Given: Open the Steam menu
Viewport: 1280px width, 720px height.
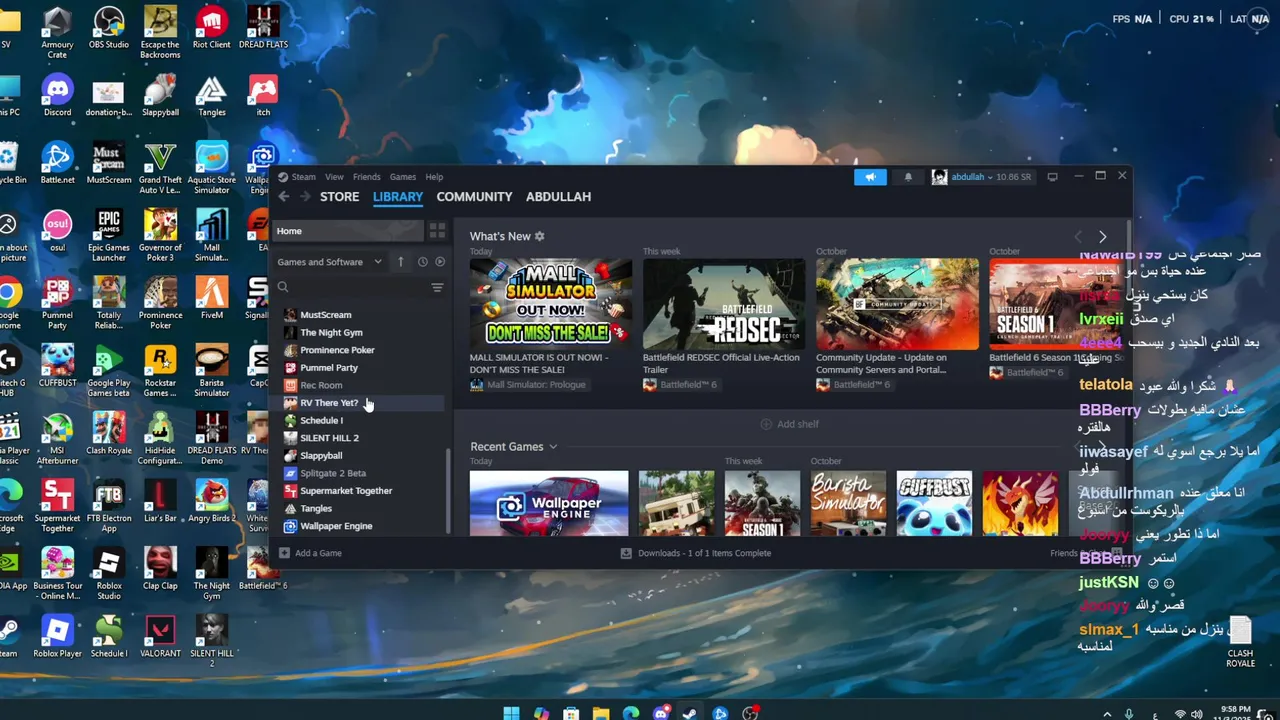Looking at the screenshot, I should coord(303,177).
